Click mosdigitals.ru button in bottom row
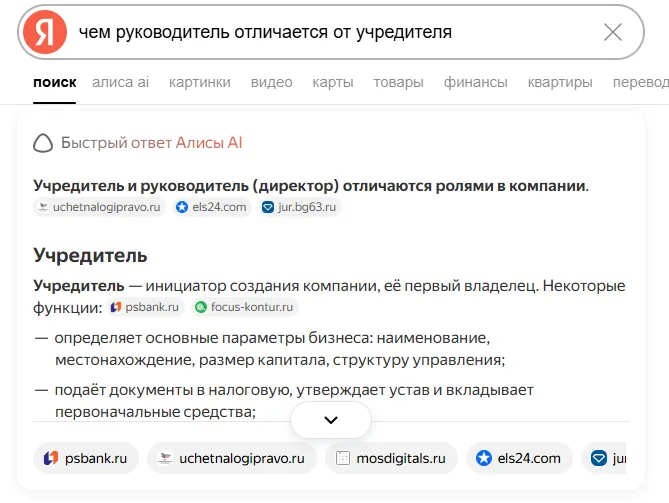669x503 pixels. coord(391,459)
